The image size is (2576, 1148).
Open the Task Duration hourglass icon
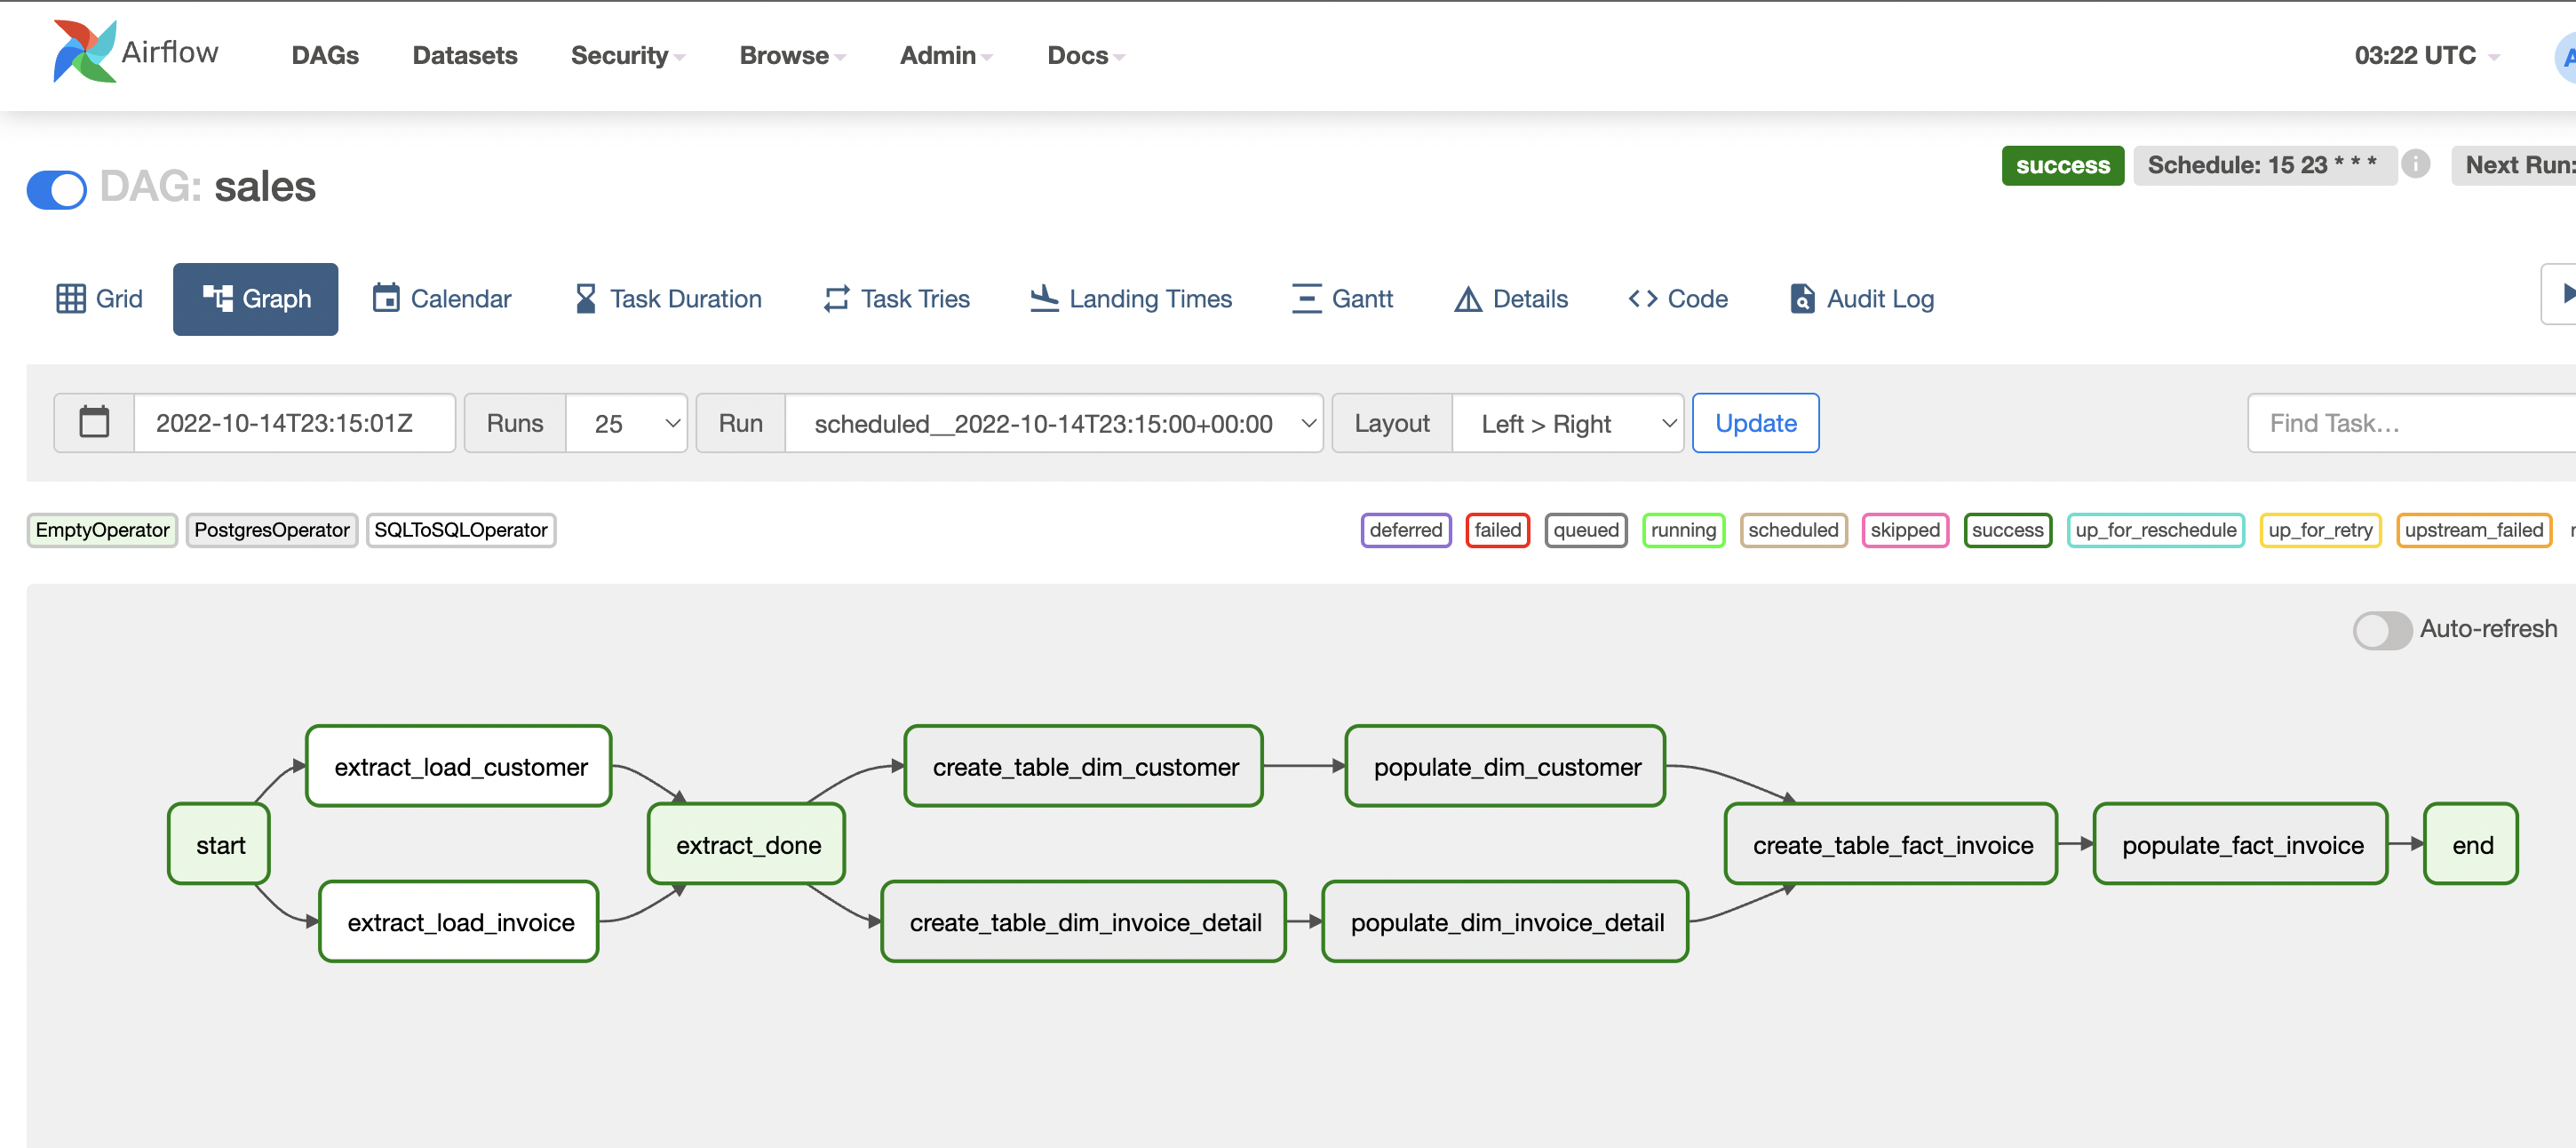(x=586, y=299)
